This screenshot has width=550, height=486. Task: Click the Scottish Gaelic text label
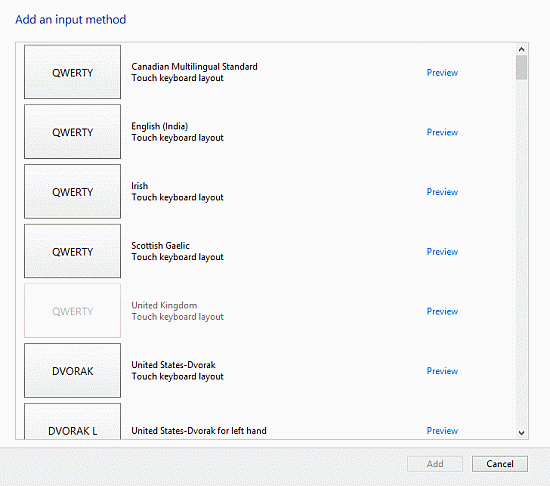coord(160,245)
